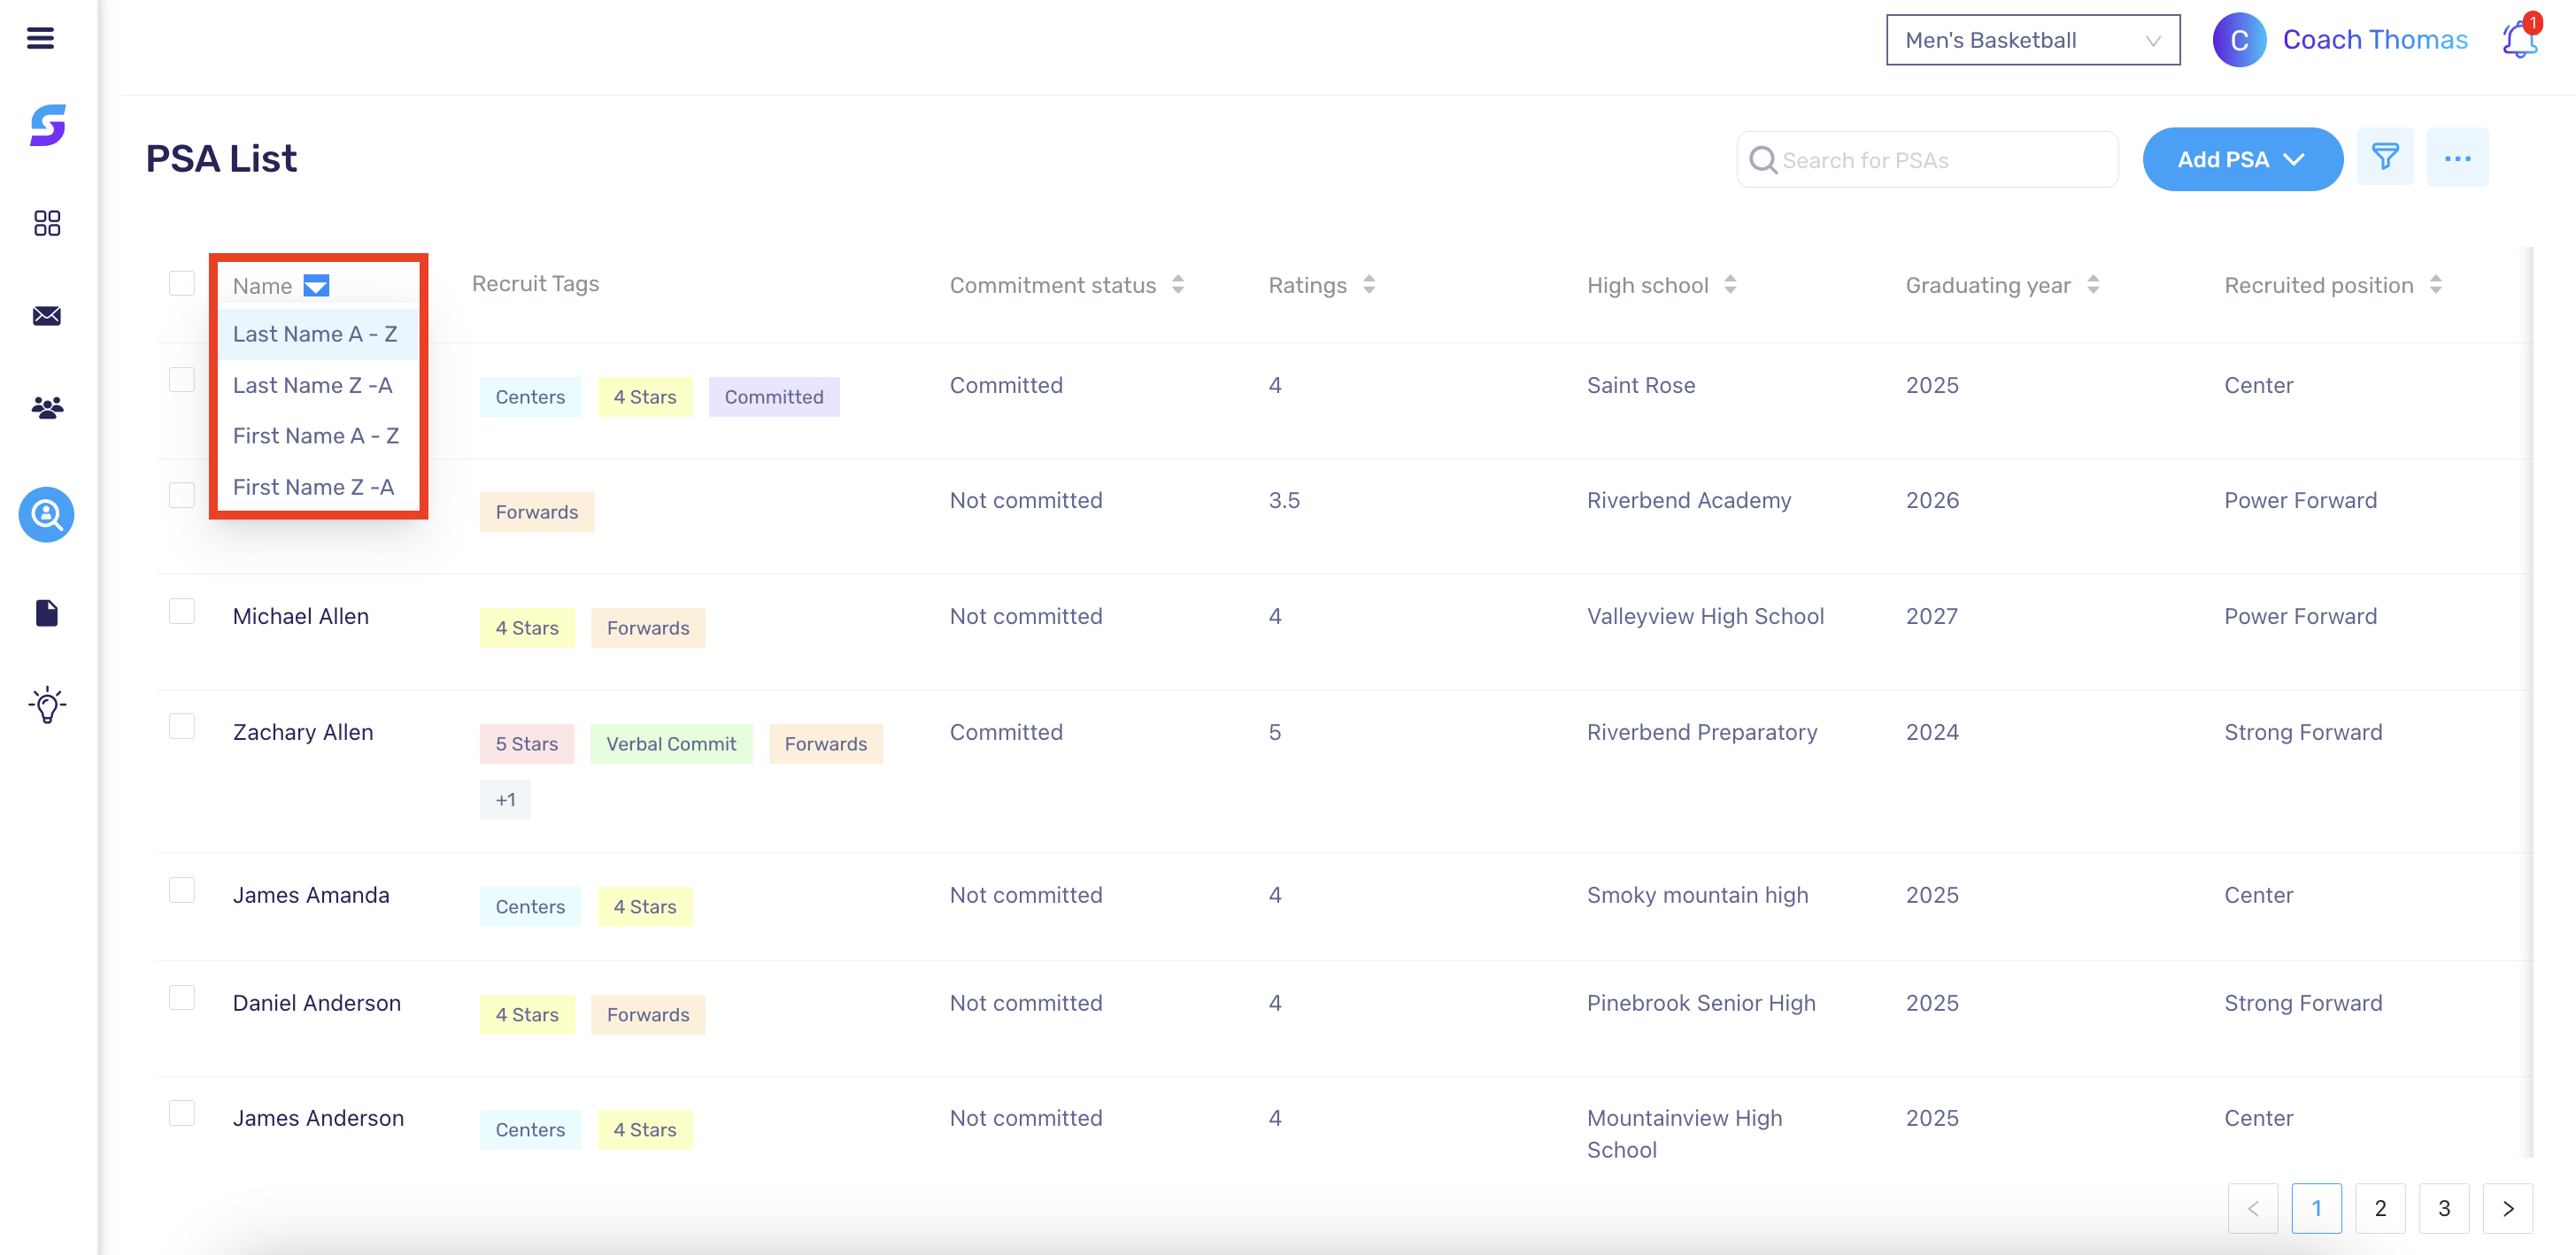This screenshot has height=1255, width=2576.
Task: Click the Forwards tag for Riverbend Academy row
Action: pos(537,512)
